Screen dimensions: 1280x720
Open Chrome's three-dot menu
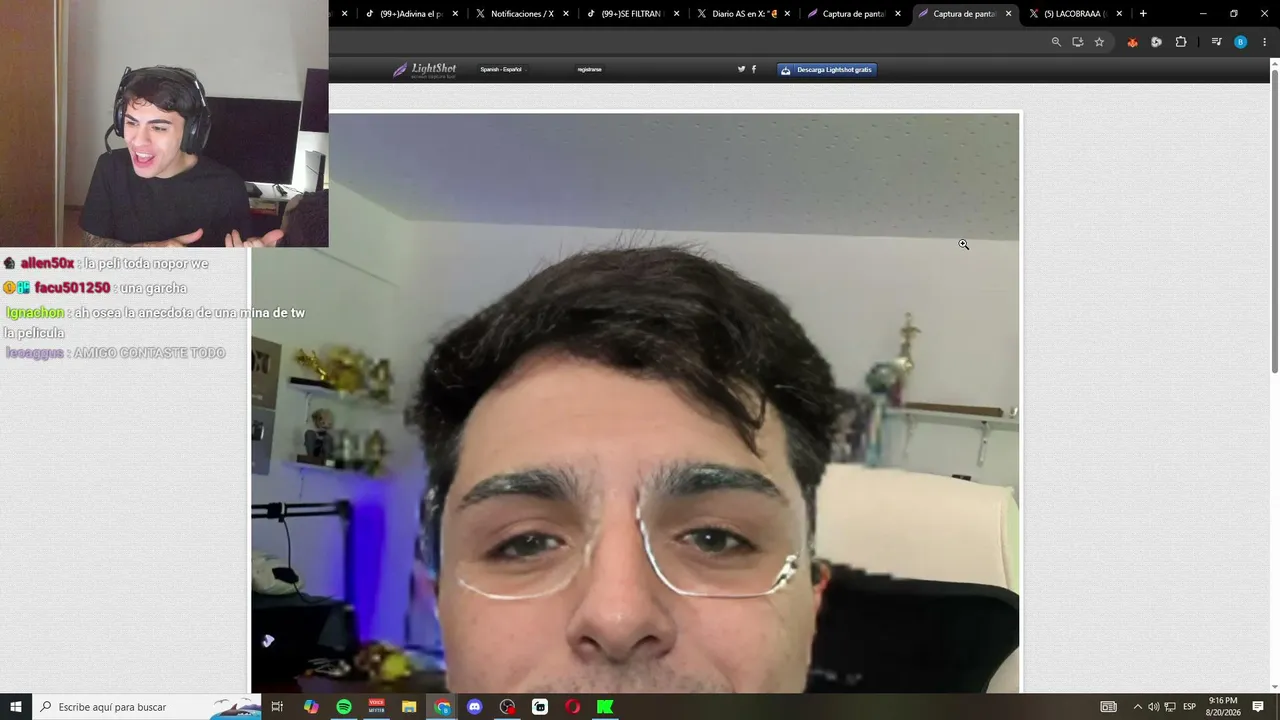1265,42
